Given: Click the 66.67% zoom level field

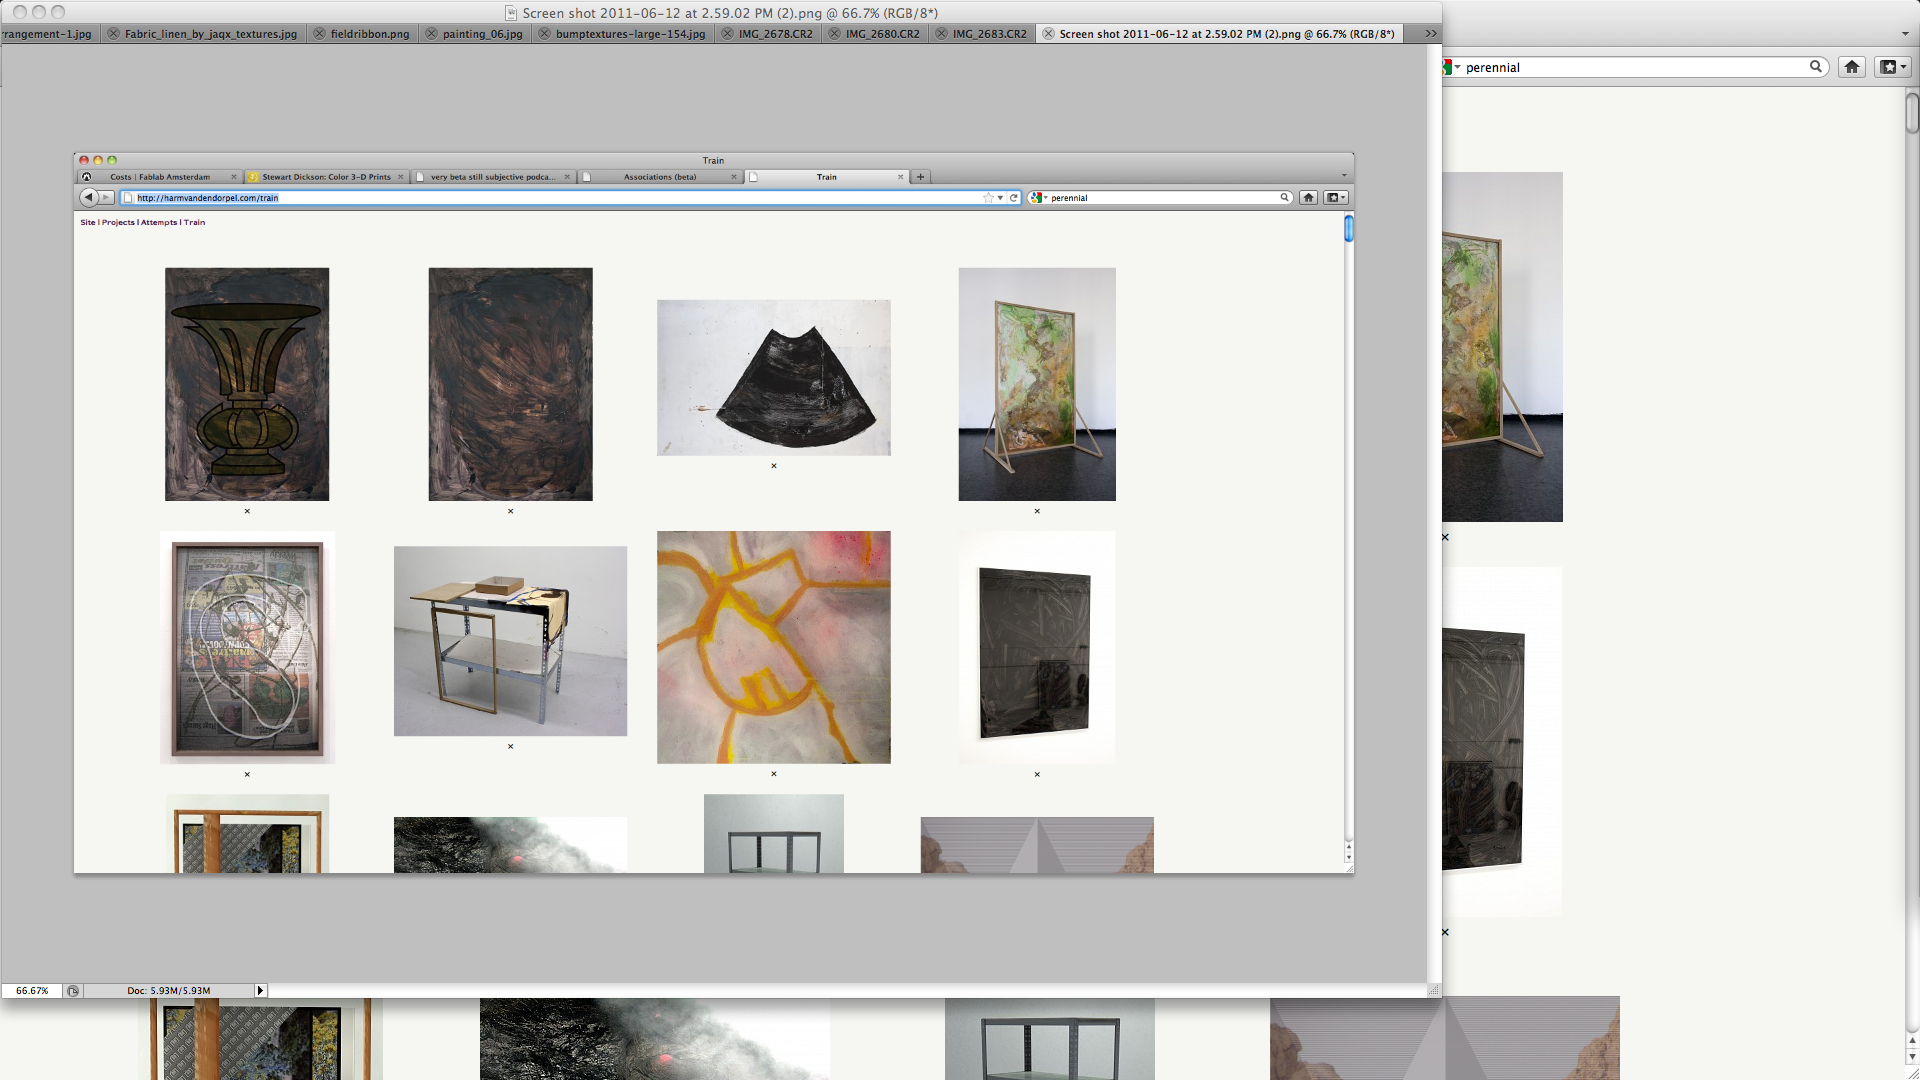Looking at the screenshot, I should pos(32,991).
